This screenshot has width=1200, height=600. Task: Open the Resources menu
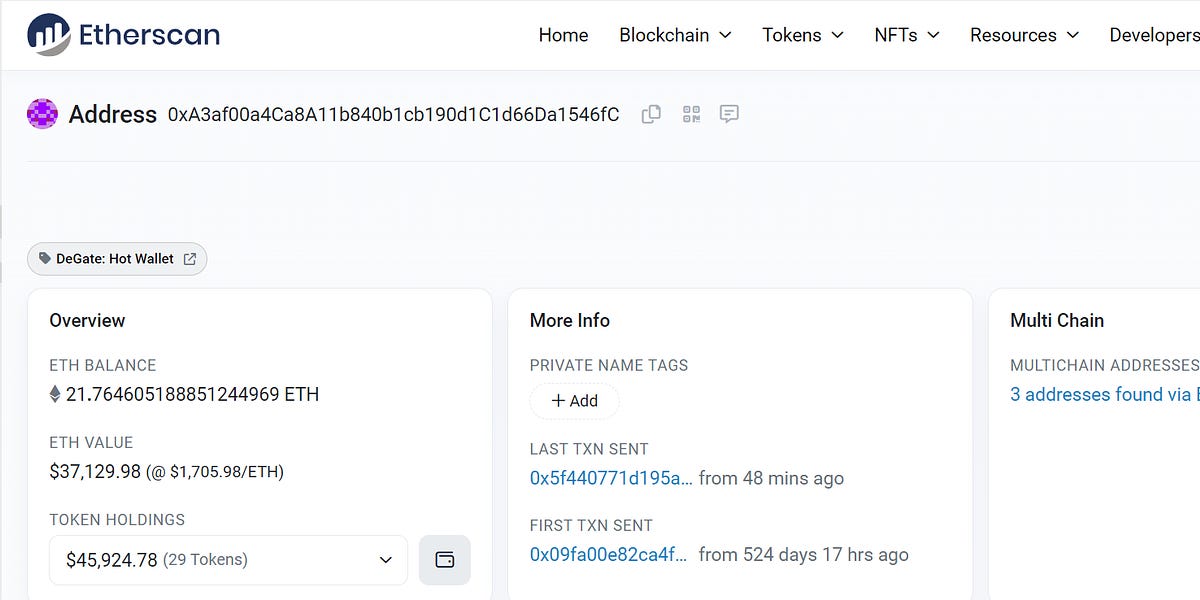click(1022, 35)
